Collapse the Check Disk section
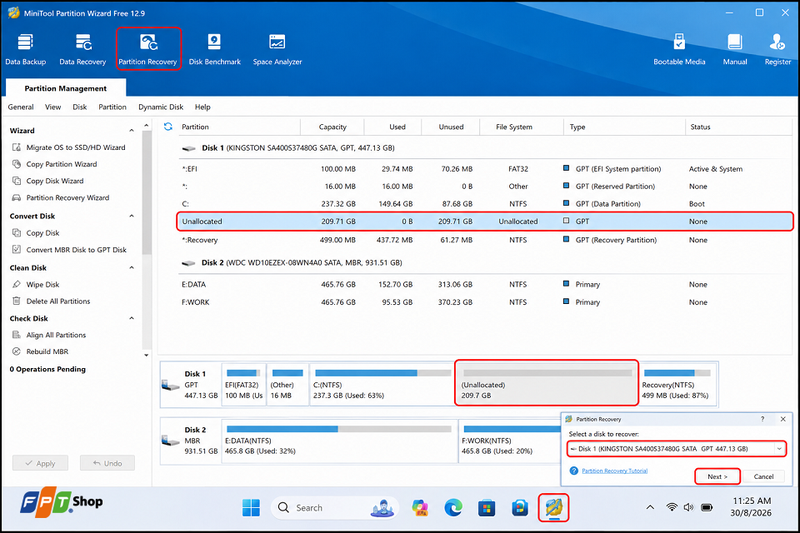 pyautogui.click(x=132, y=318)
